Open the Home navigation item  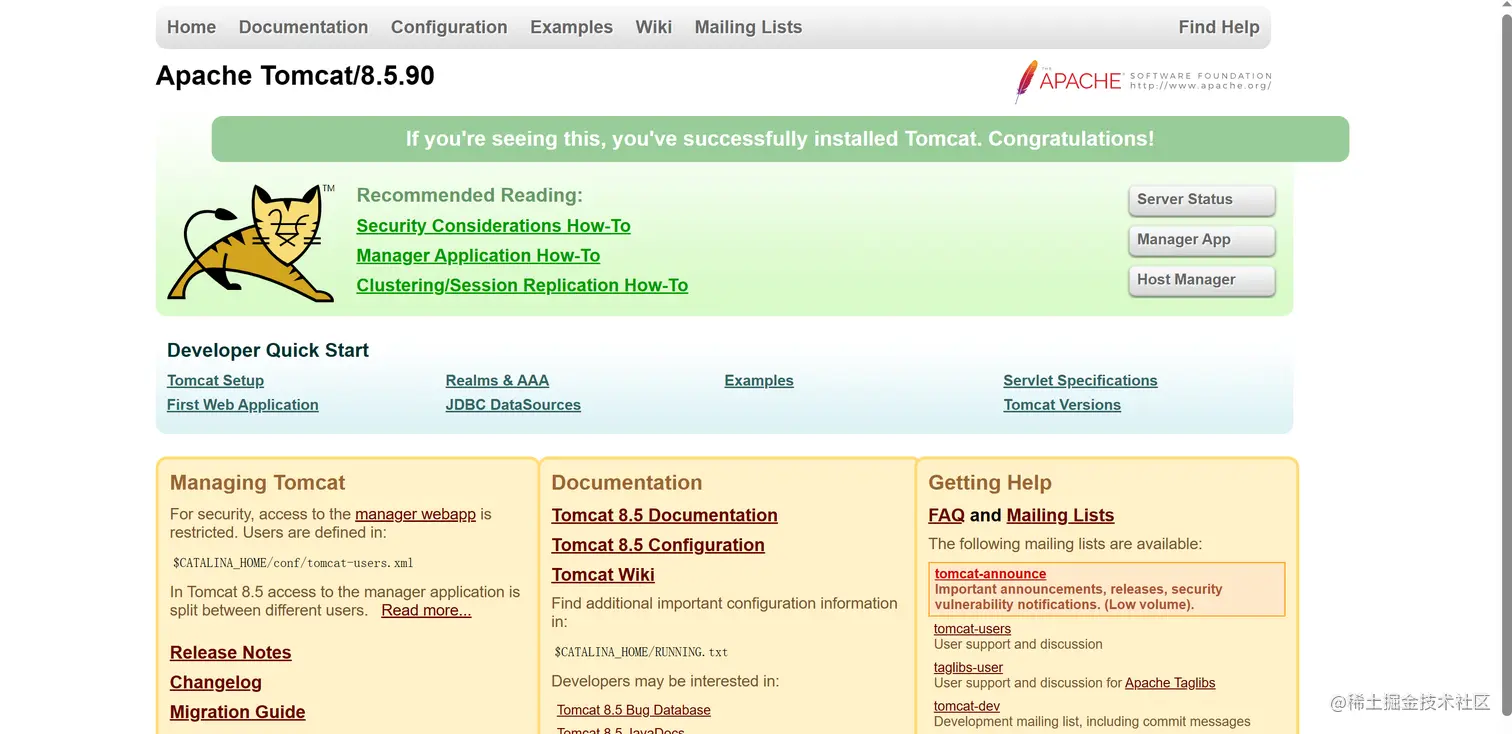pyautogui.click(x=191, y=27)
